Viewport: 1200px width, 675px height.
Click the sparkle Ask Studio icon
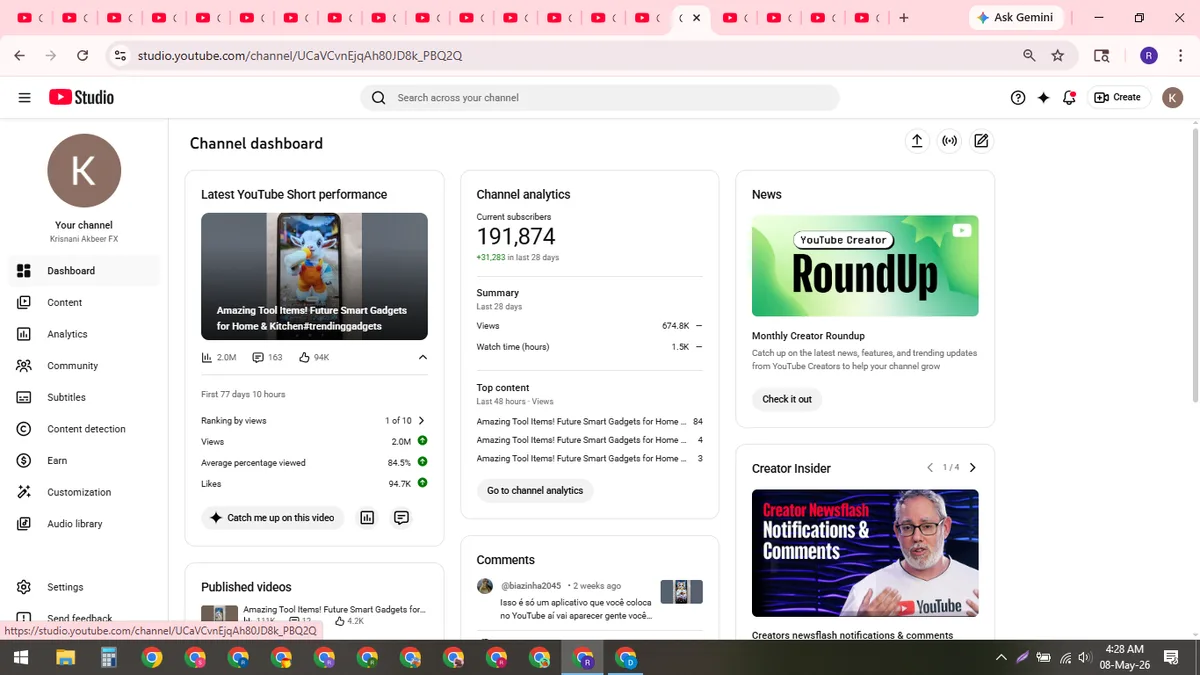[1044, 97]
